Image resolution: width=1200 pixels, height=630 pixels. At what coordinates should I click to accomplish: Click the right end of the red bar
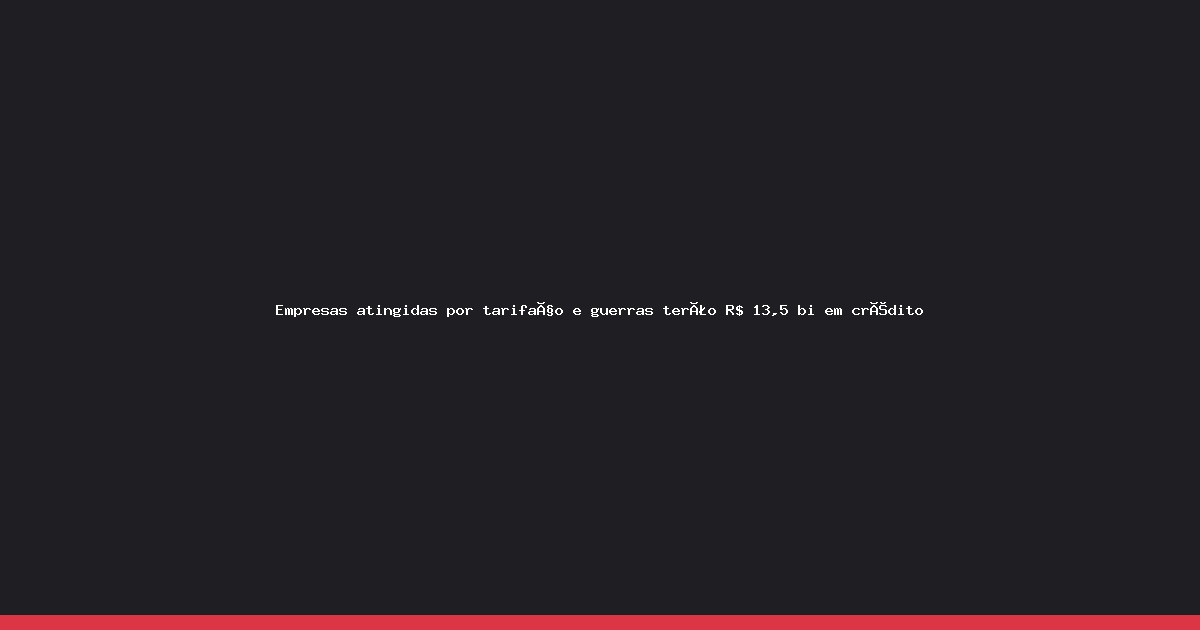(1194, 622)
